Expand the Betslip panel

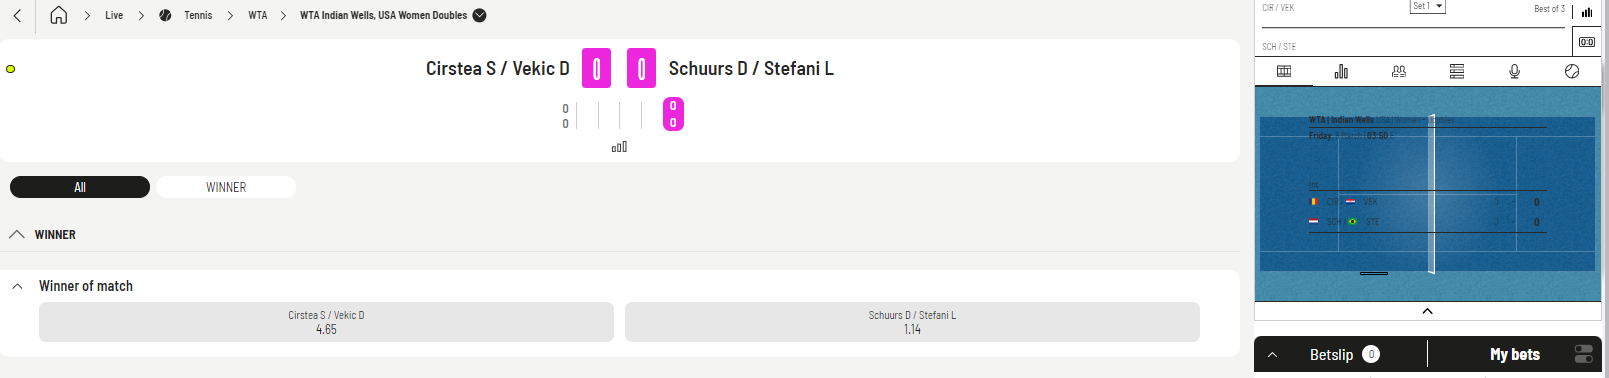[x=1272, y=355]
